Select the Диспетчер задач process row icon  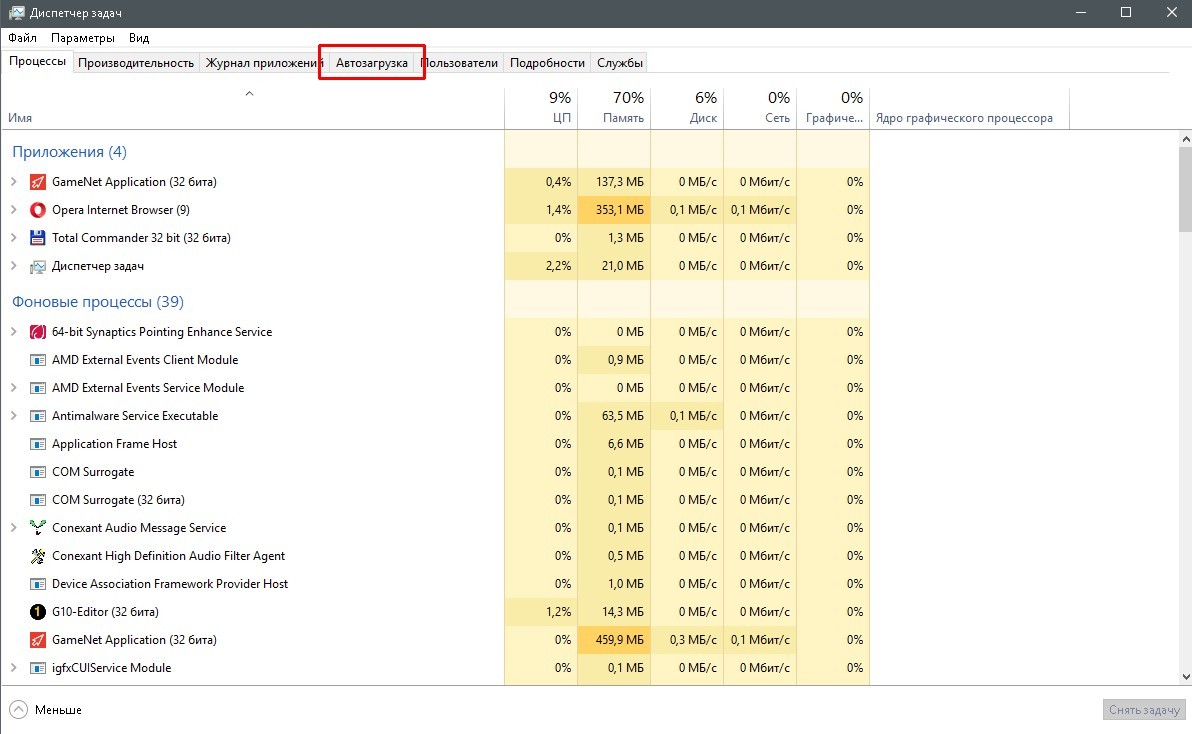pyautogui.click(x=37, y=266)
